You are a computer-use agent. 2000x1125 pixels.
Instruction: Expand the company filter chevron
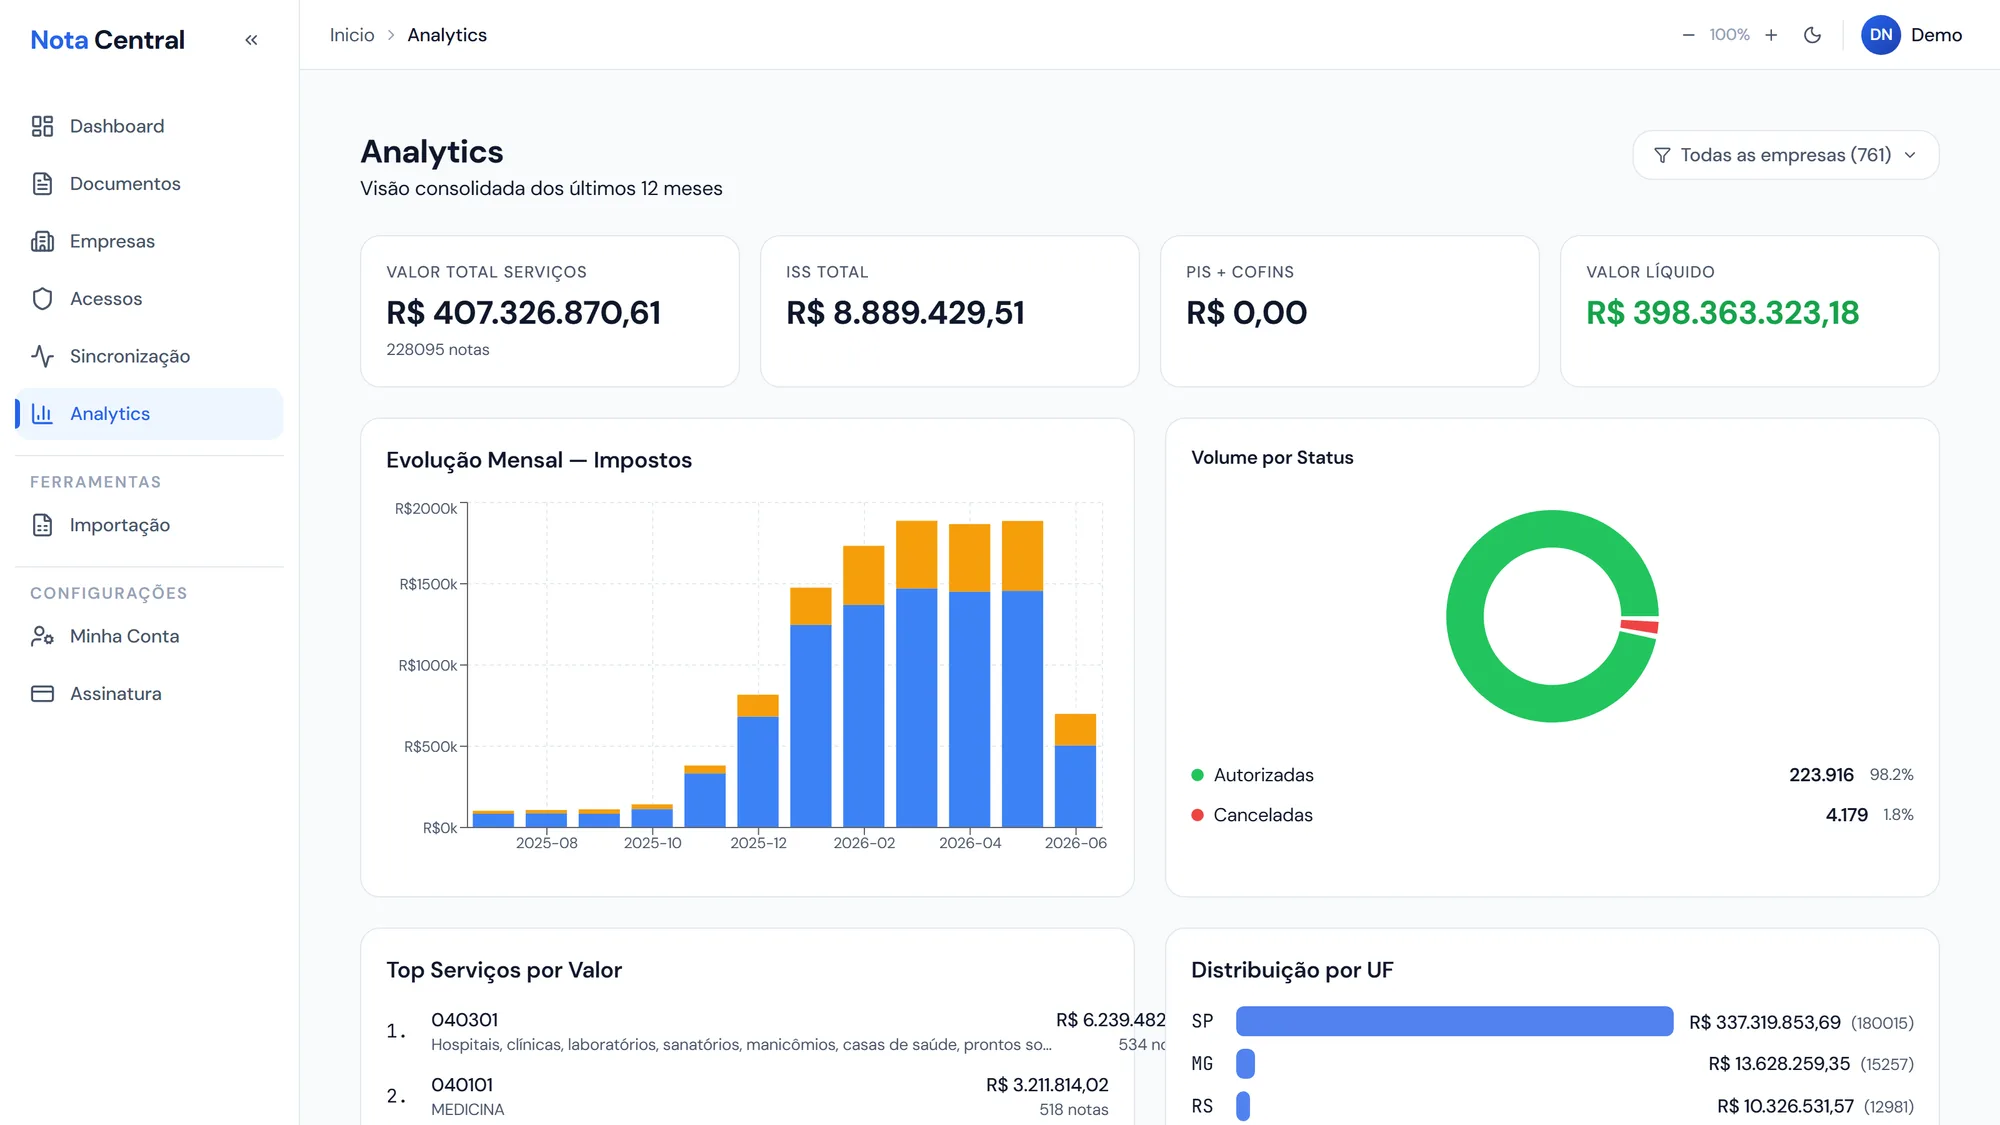click(x=1910, y=155)
